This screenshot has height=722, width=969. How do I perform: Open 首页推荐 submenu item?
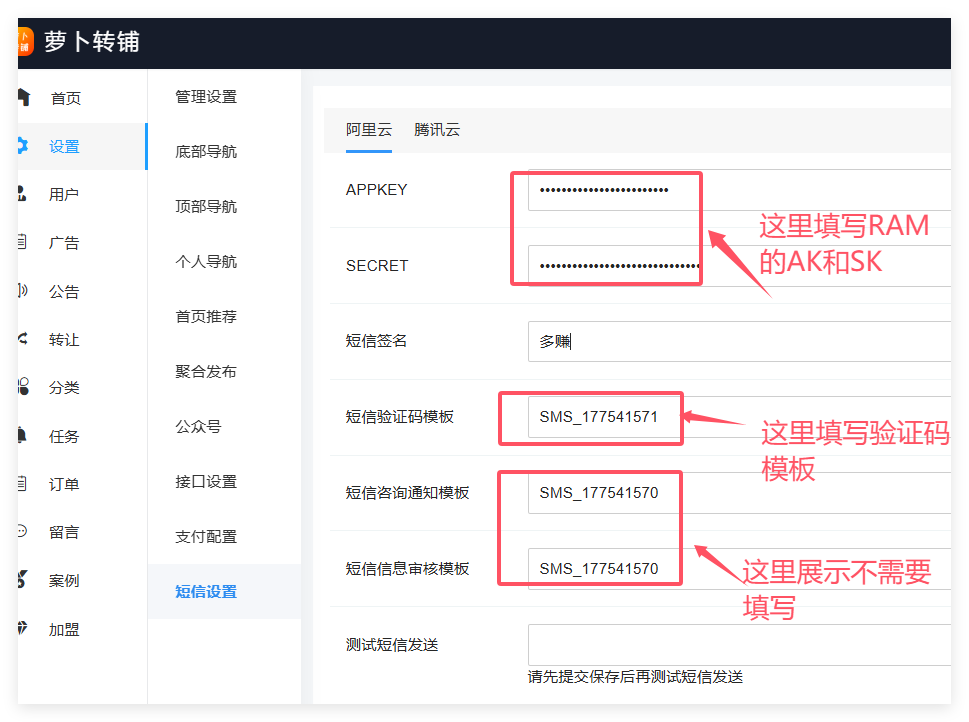pos(206,316)
